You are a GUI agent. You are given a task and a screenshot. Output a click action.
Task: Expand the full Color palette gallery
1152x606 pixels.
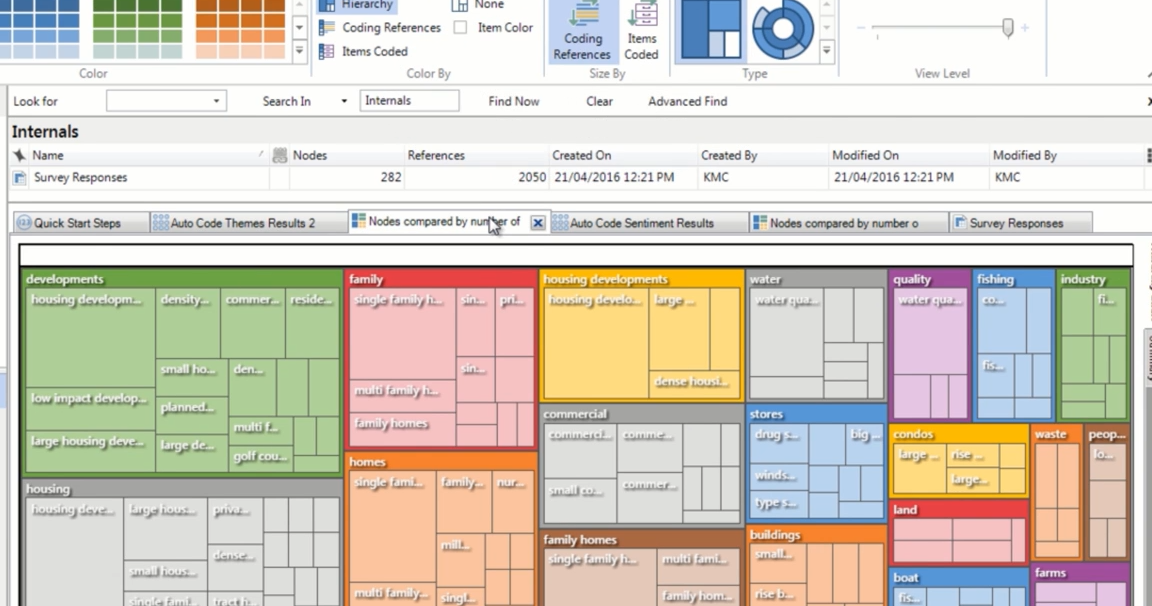pyautogui.click(x=299, y=51)
